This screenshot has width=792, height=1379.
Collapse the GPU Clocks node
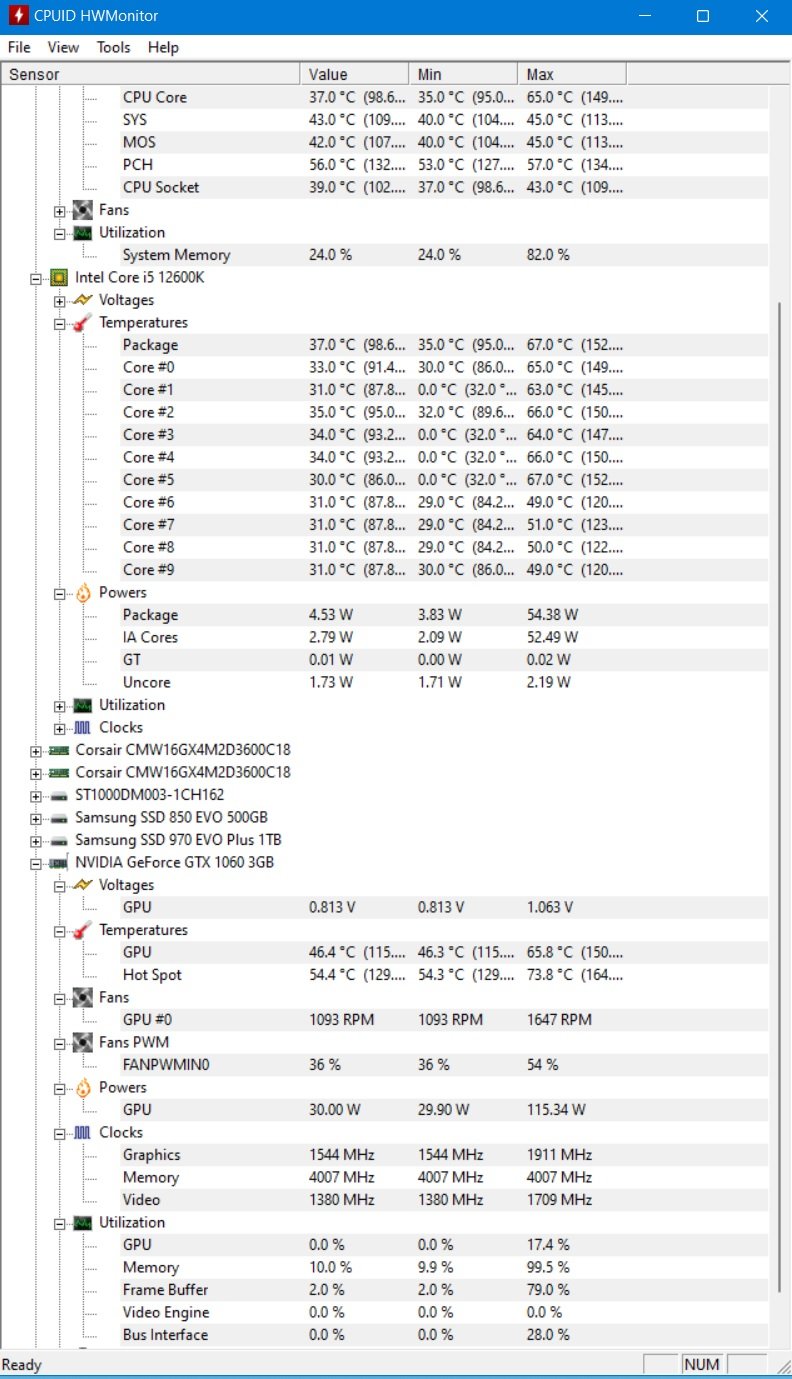(60, 1132)
